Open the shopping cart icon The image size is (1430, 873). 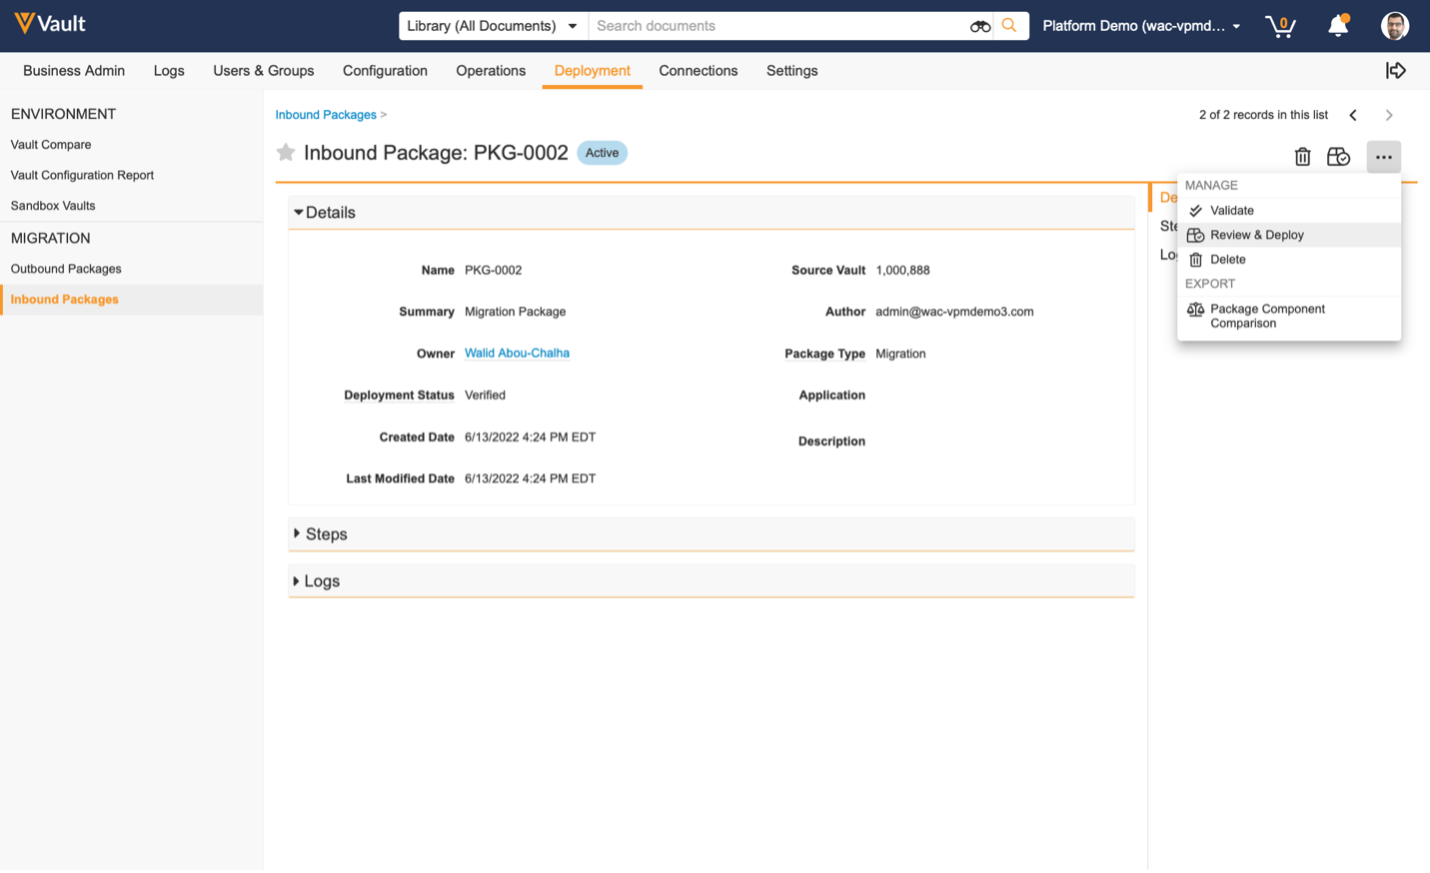coord(1280,26)
